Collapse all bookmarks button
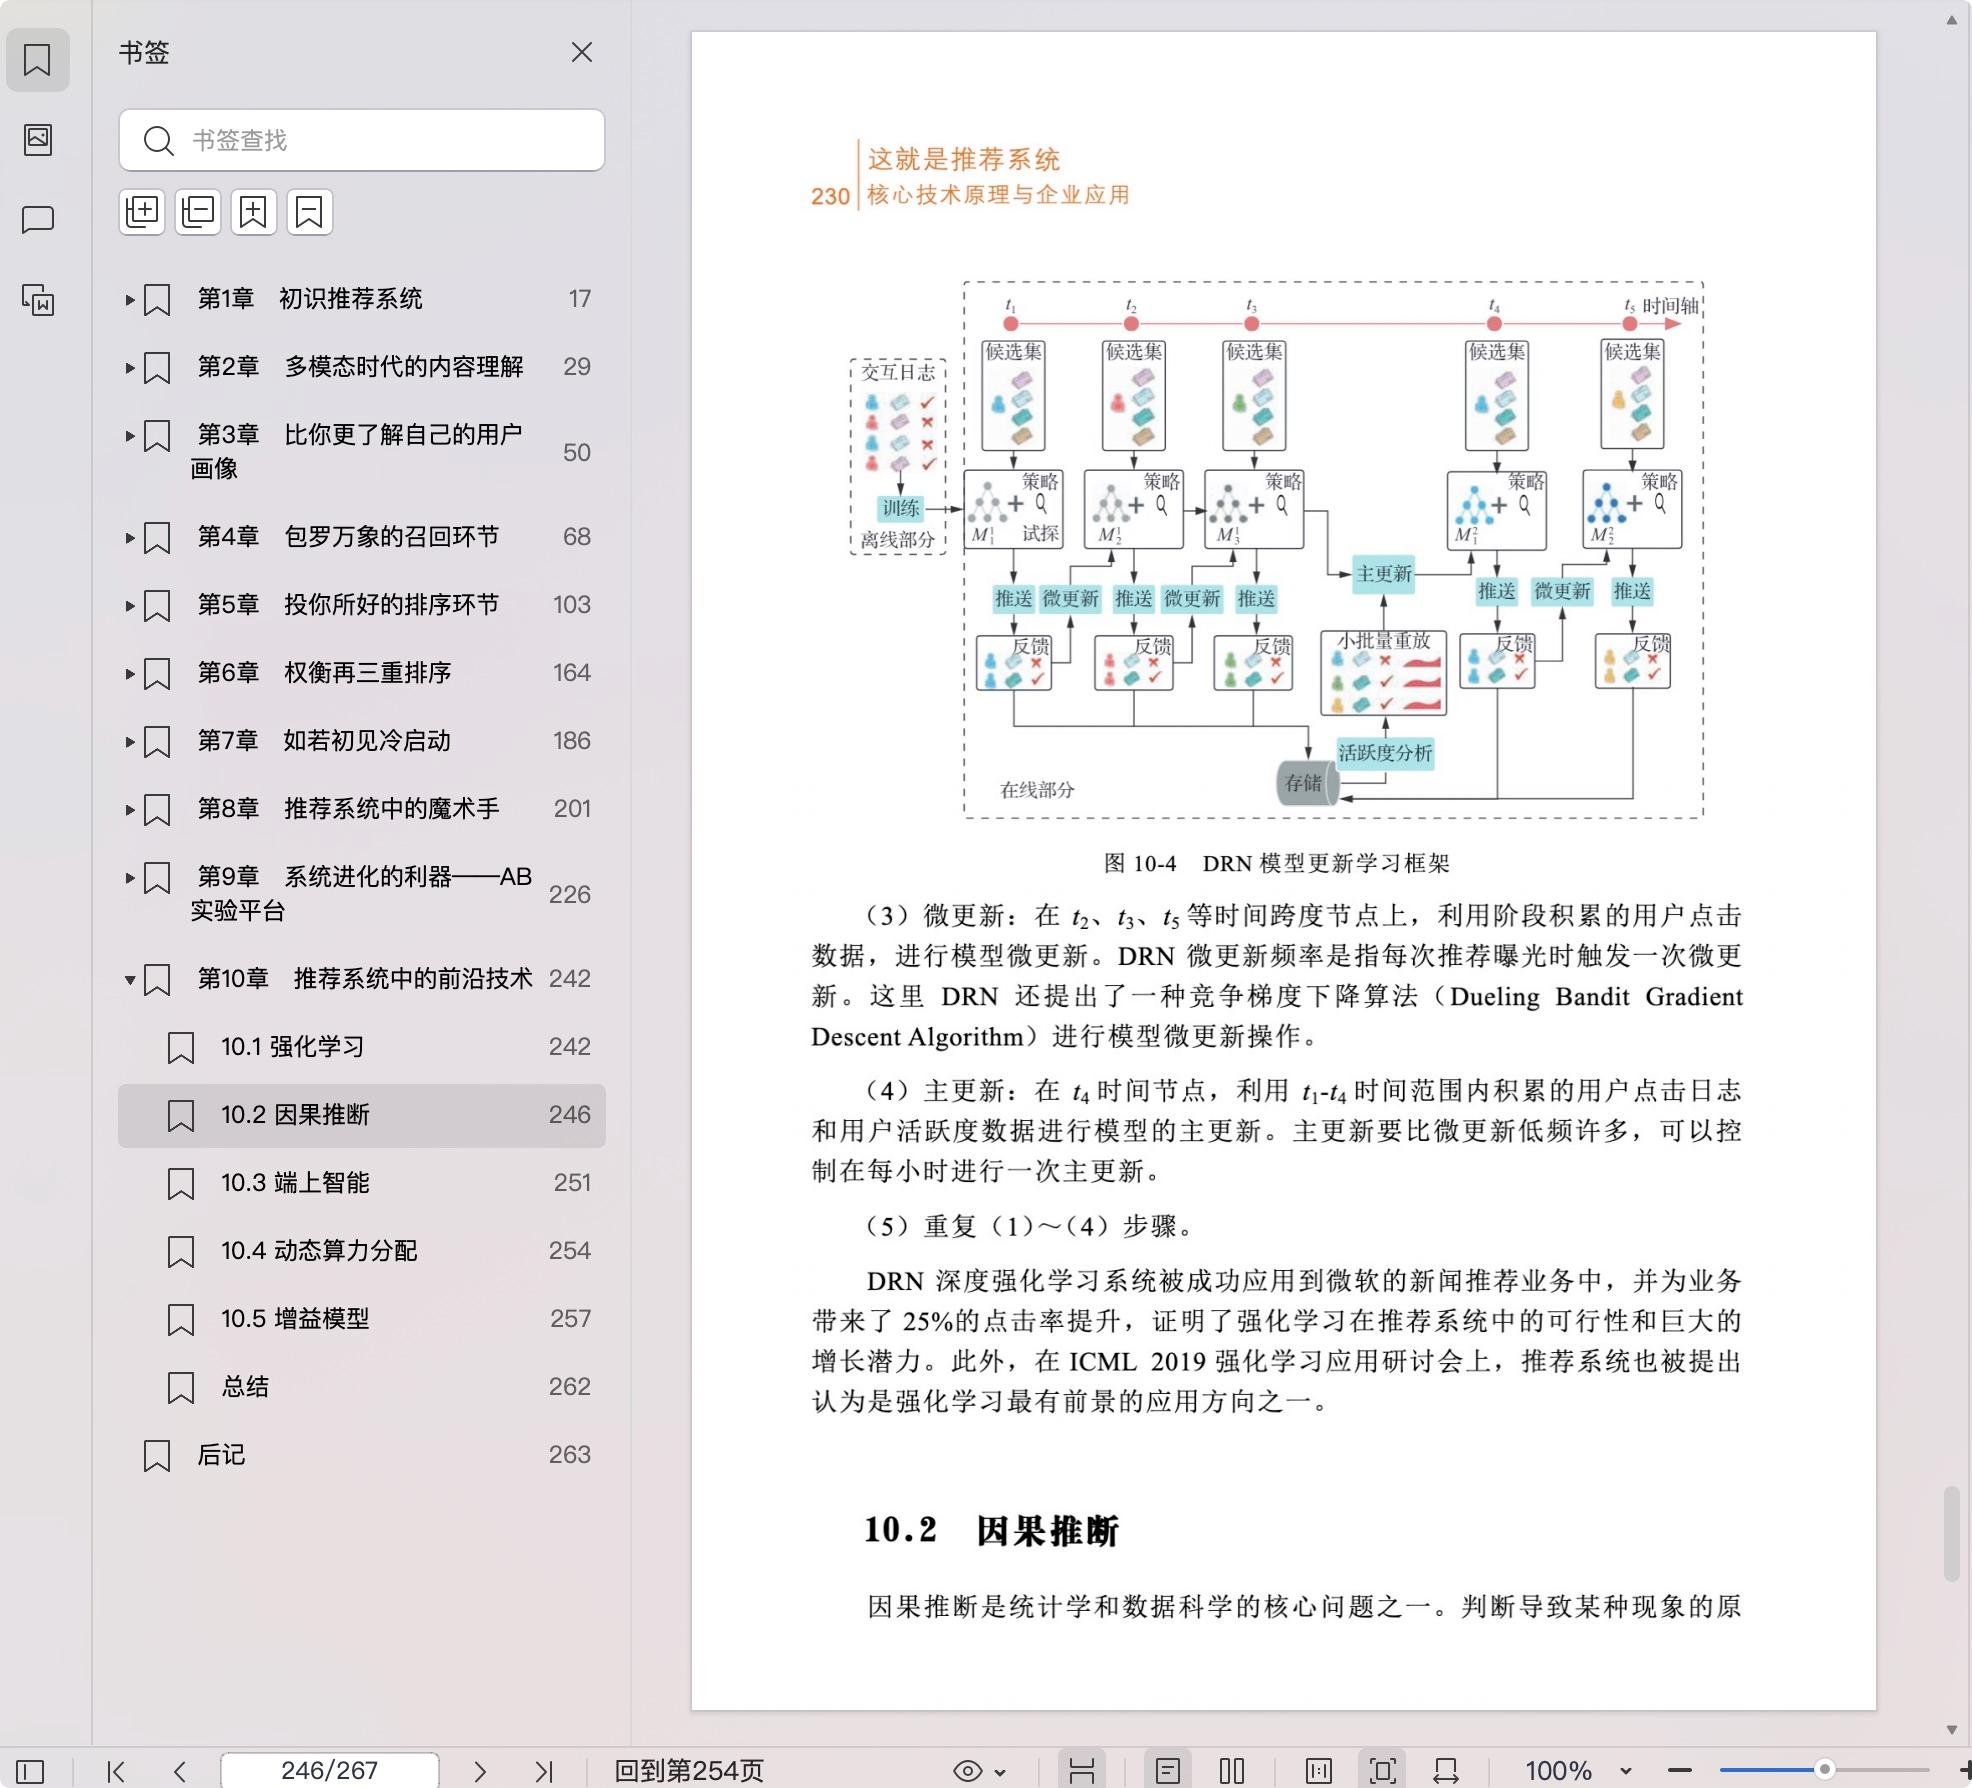This screenshot has height=1788, width=1972. [x=198, y=212]
